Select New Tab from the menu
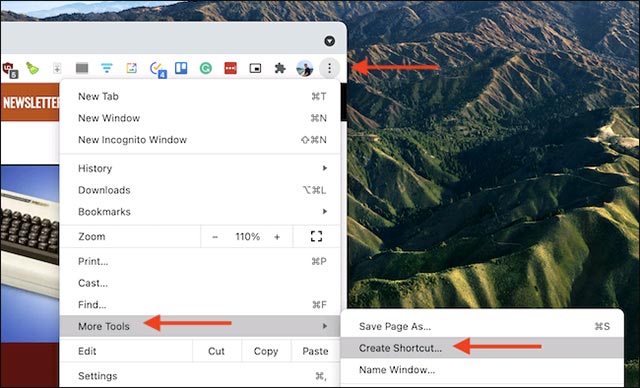 [200, 97]
